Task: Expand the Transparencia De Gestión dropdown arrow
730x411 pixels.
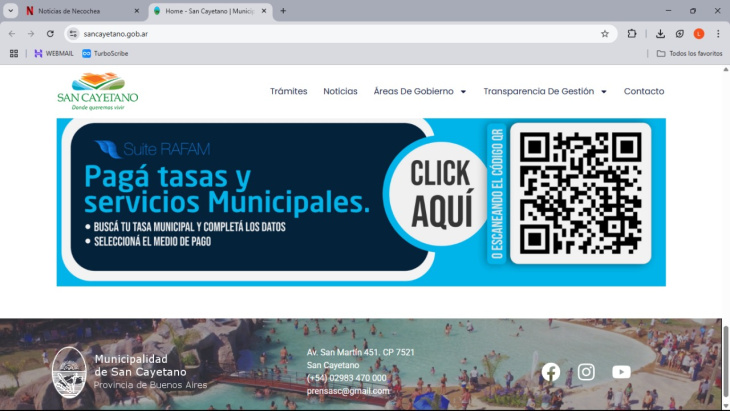Action: coord(604,92)
